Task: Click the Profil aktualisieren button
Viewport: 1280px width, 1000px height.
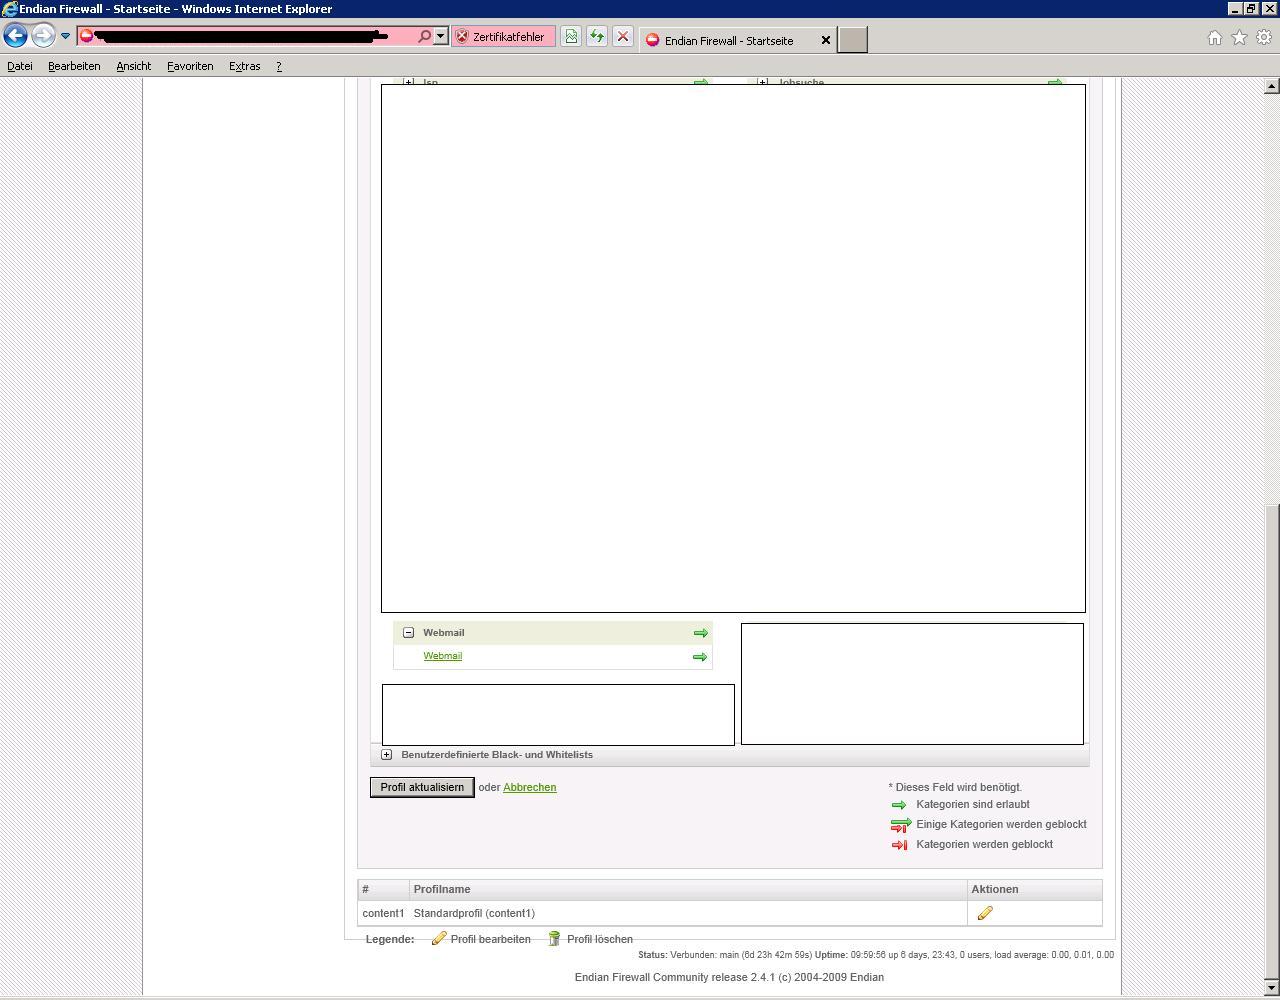Action: coord(422,787)
